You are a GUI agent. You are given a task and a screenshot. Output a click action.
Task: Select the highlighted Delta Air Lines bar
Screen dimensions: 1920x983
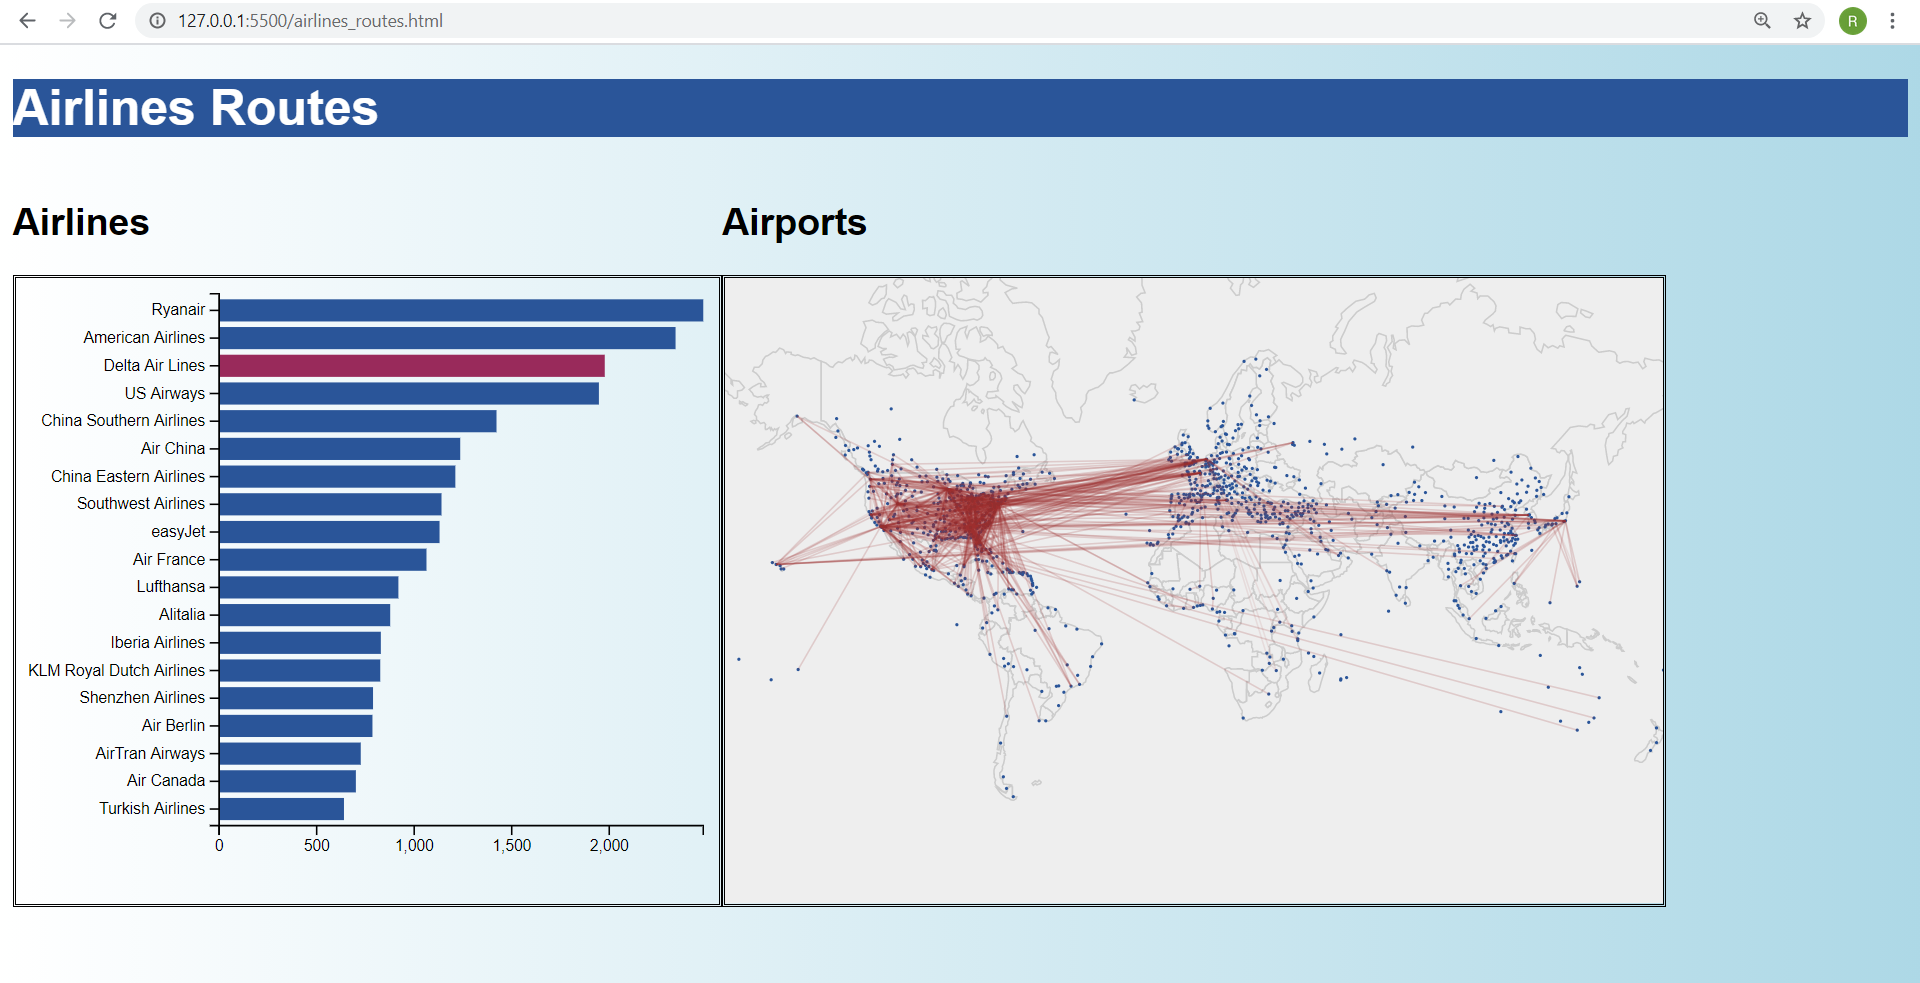pos(410,365)
